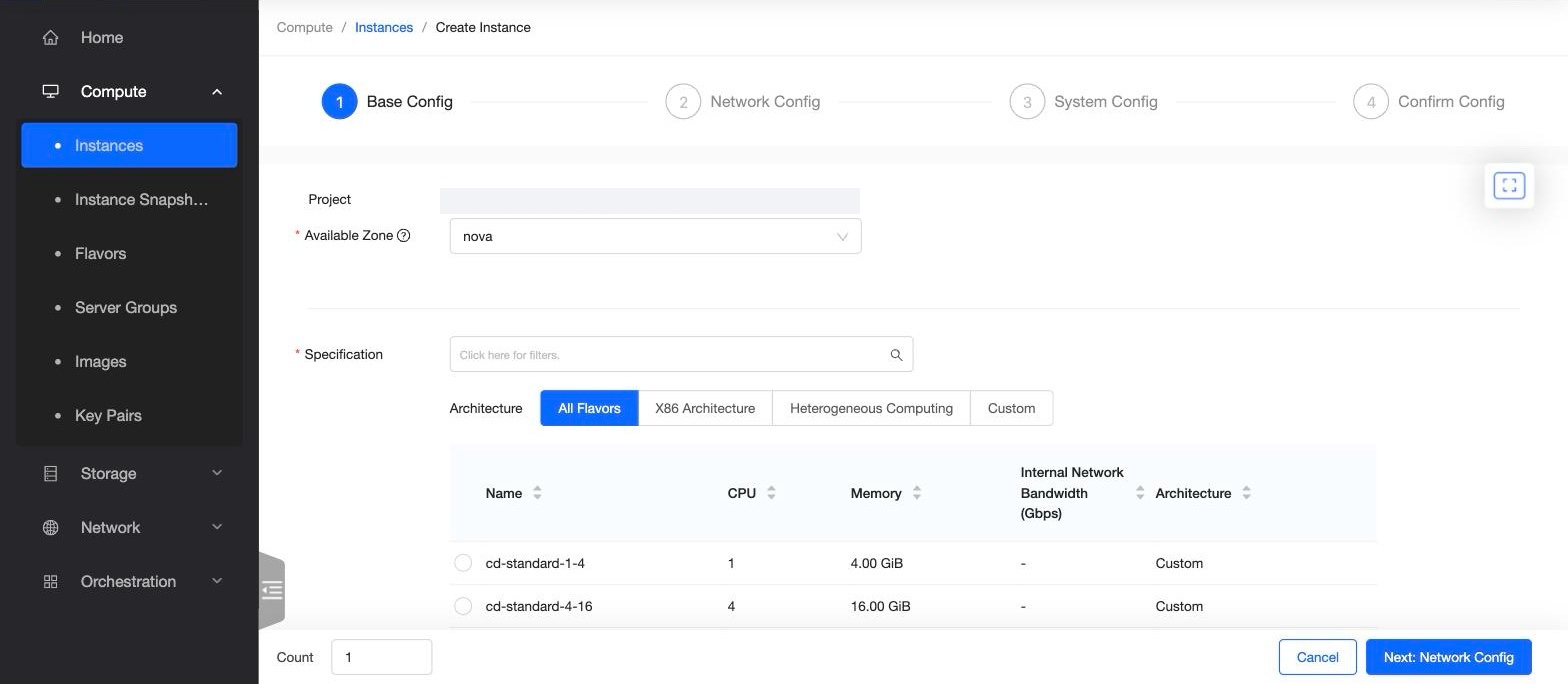Click the Cancel button
Screen dimensions: 1568x684
[x=1317, y=657]
